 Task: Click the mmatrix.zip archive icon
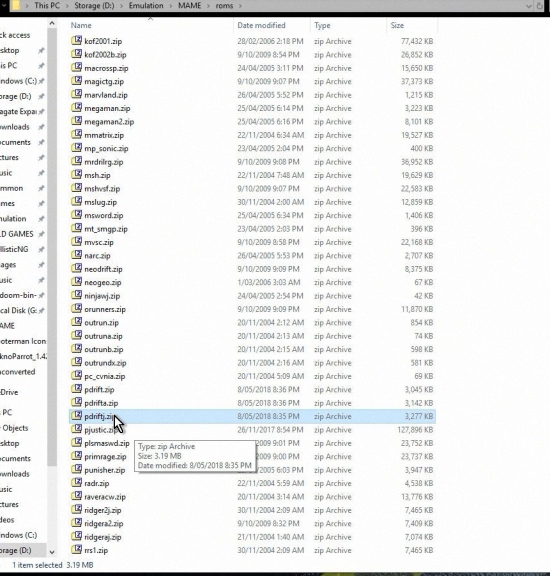click(x=76, y=134)
